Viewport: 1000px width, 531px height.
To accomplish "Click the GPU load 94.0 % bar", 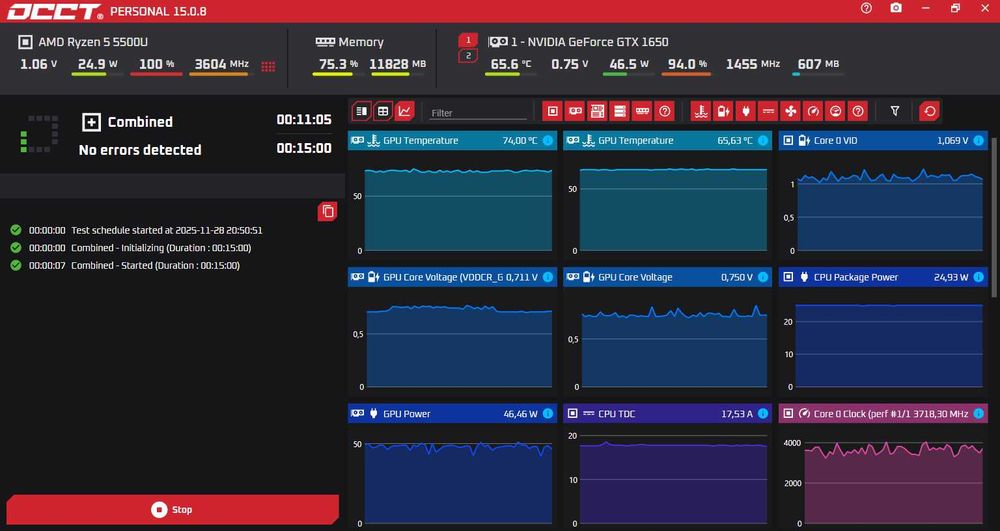I will tap(686, 75).
